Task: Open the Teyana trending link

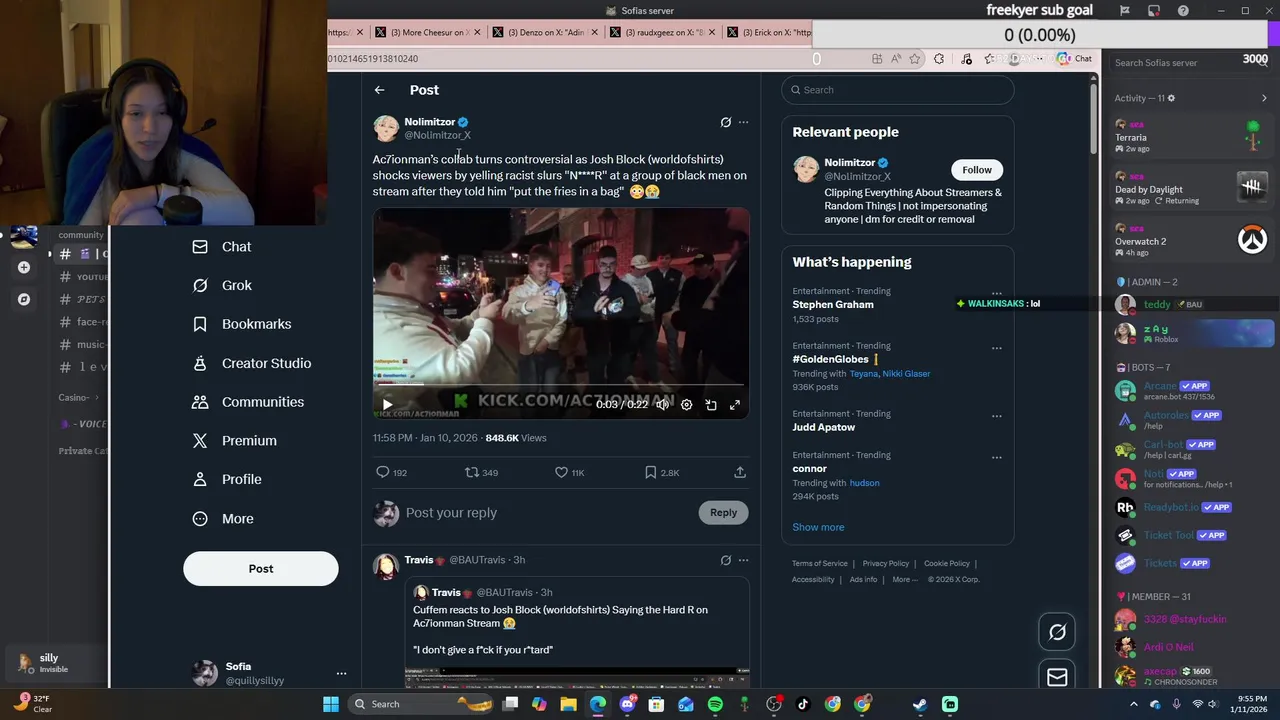Action: [x=863, y=374]
